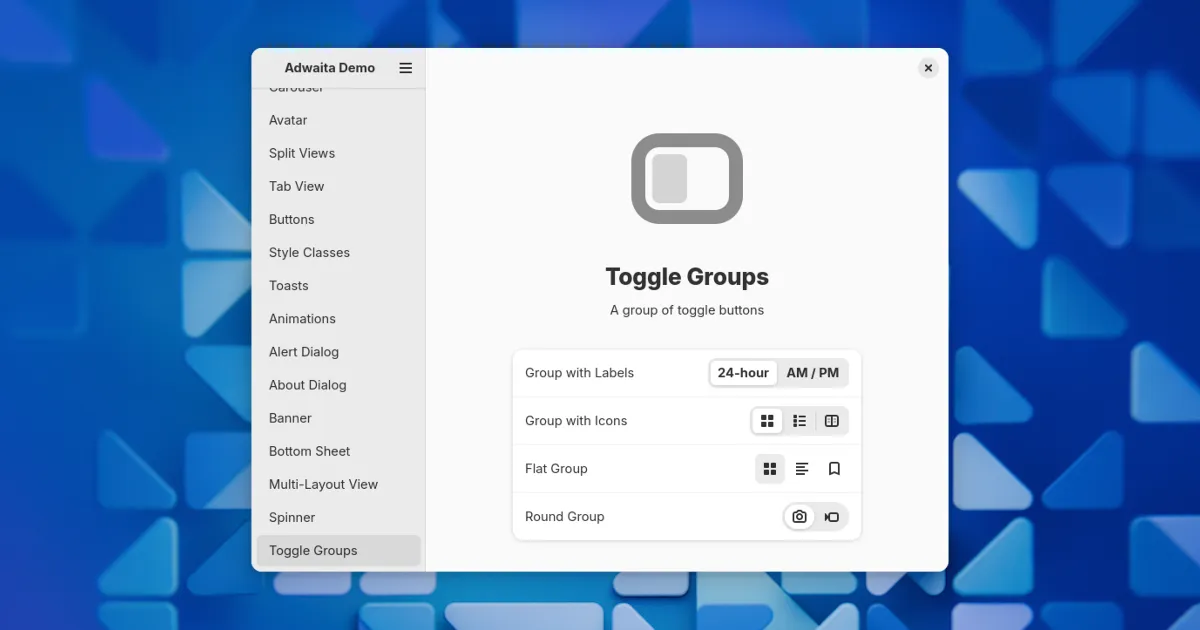Toggle the AM / PM time format option
This screenshot has height=630, width=1200.
(812, 373)
